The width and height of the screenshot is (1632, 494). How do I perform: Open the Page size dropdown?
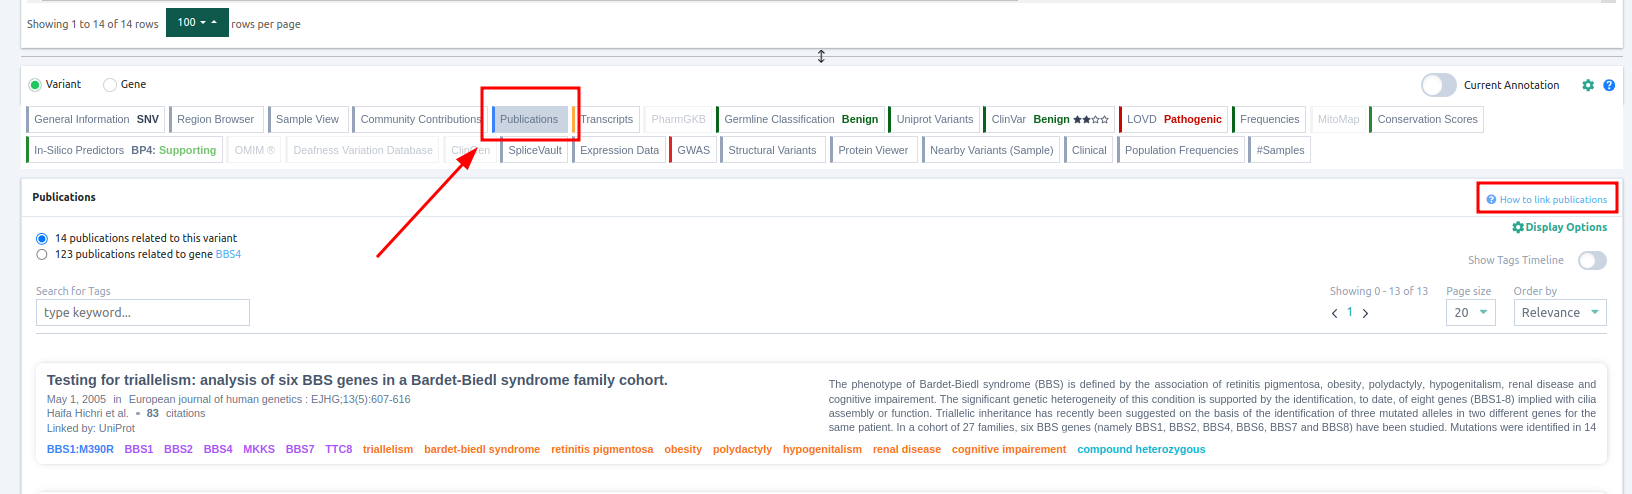1469,313
